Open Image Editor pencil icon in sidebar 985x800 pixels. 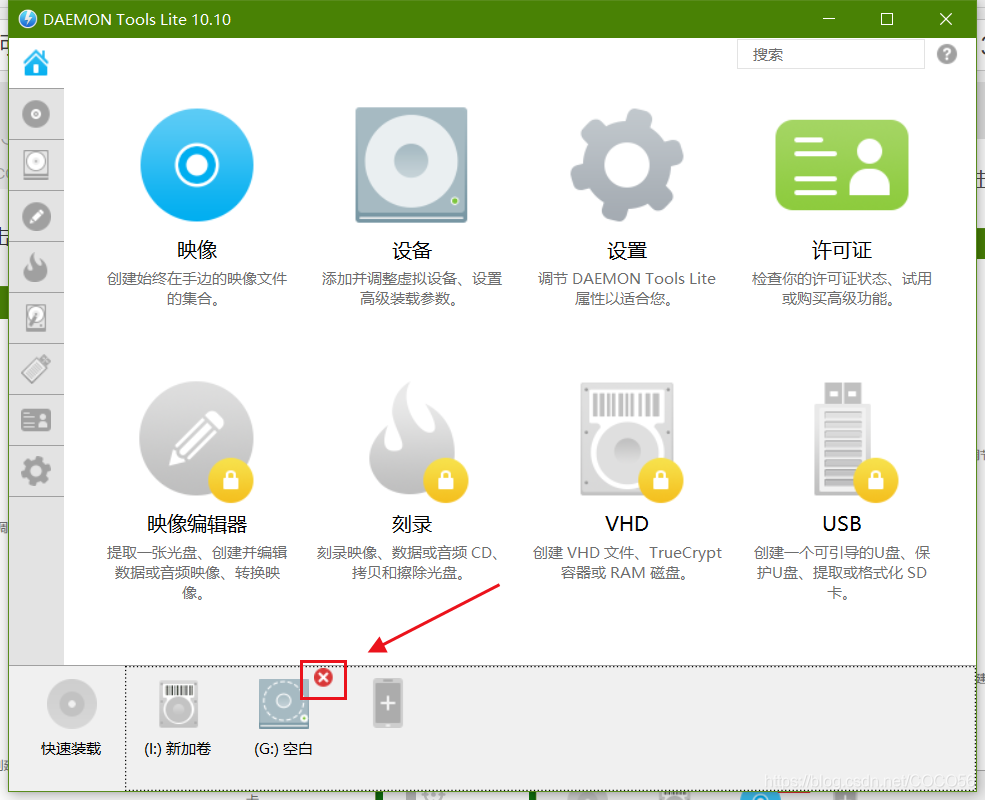36,217
